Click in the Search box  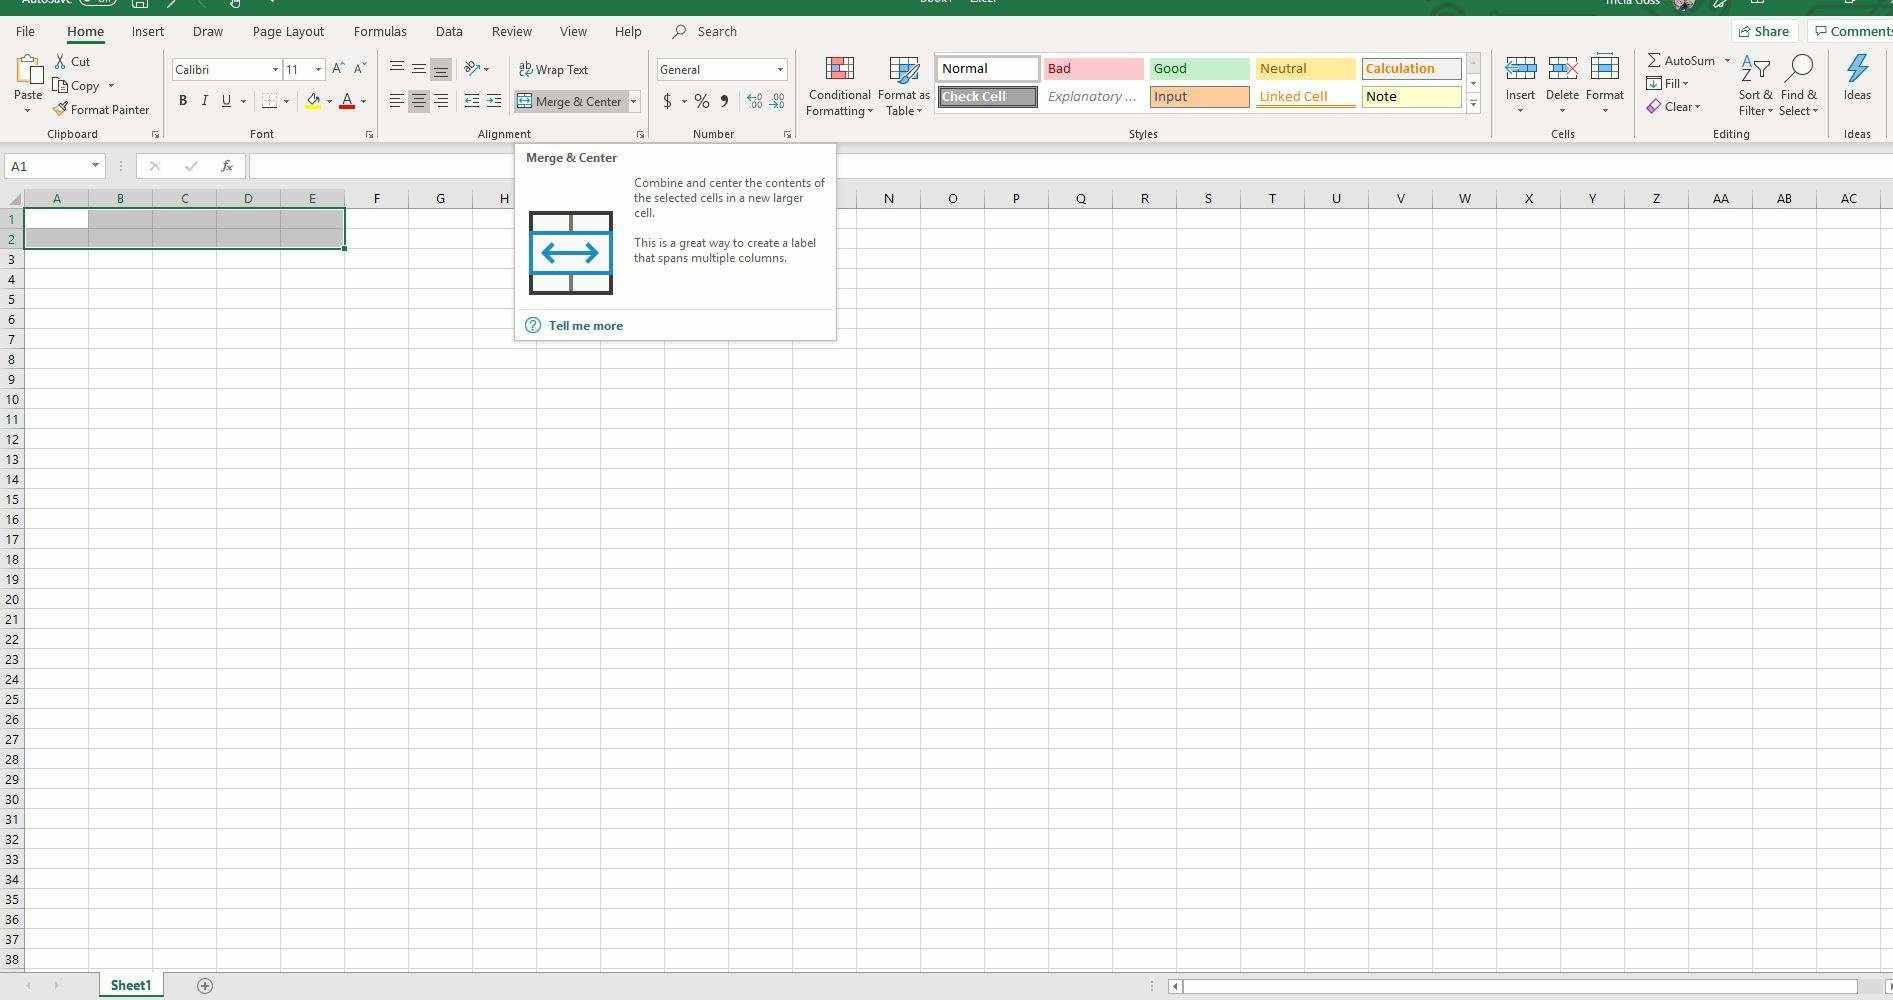717,32
